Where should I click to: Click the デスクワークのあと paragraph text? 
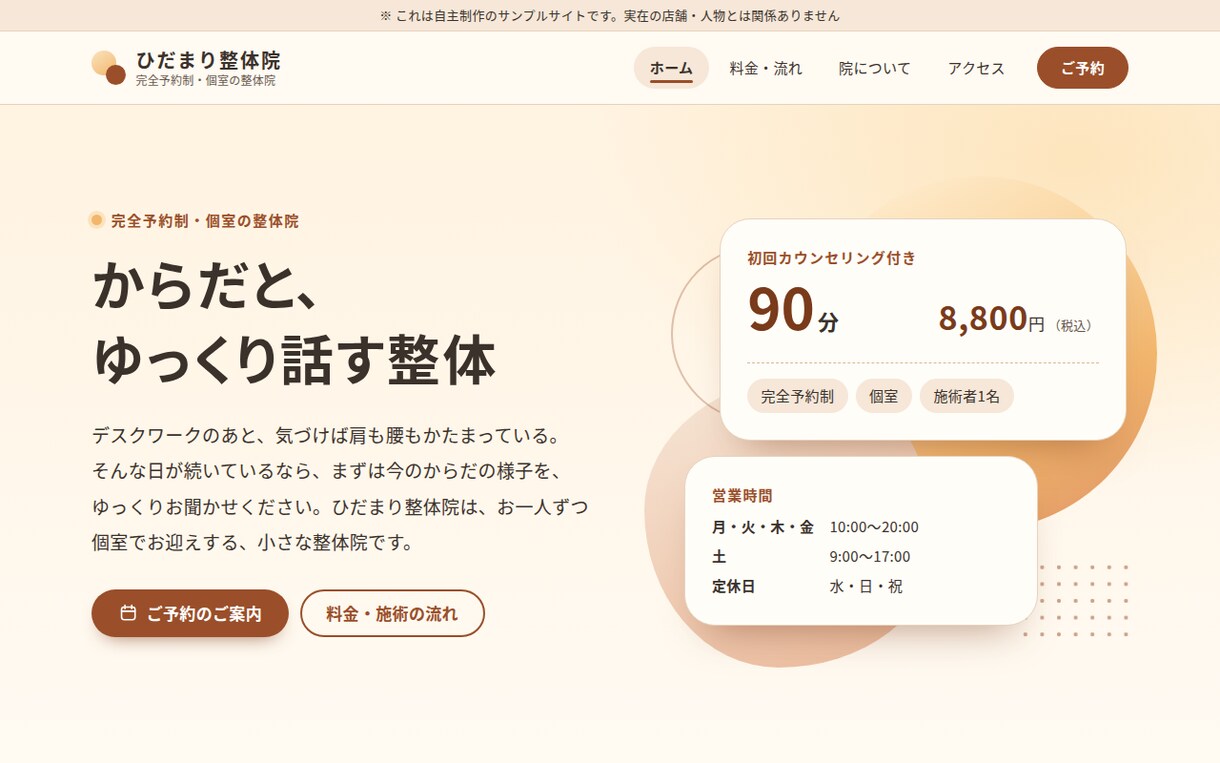tap(340, 489)
